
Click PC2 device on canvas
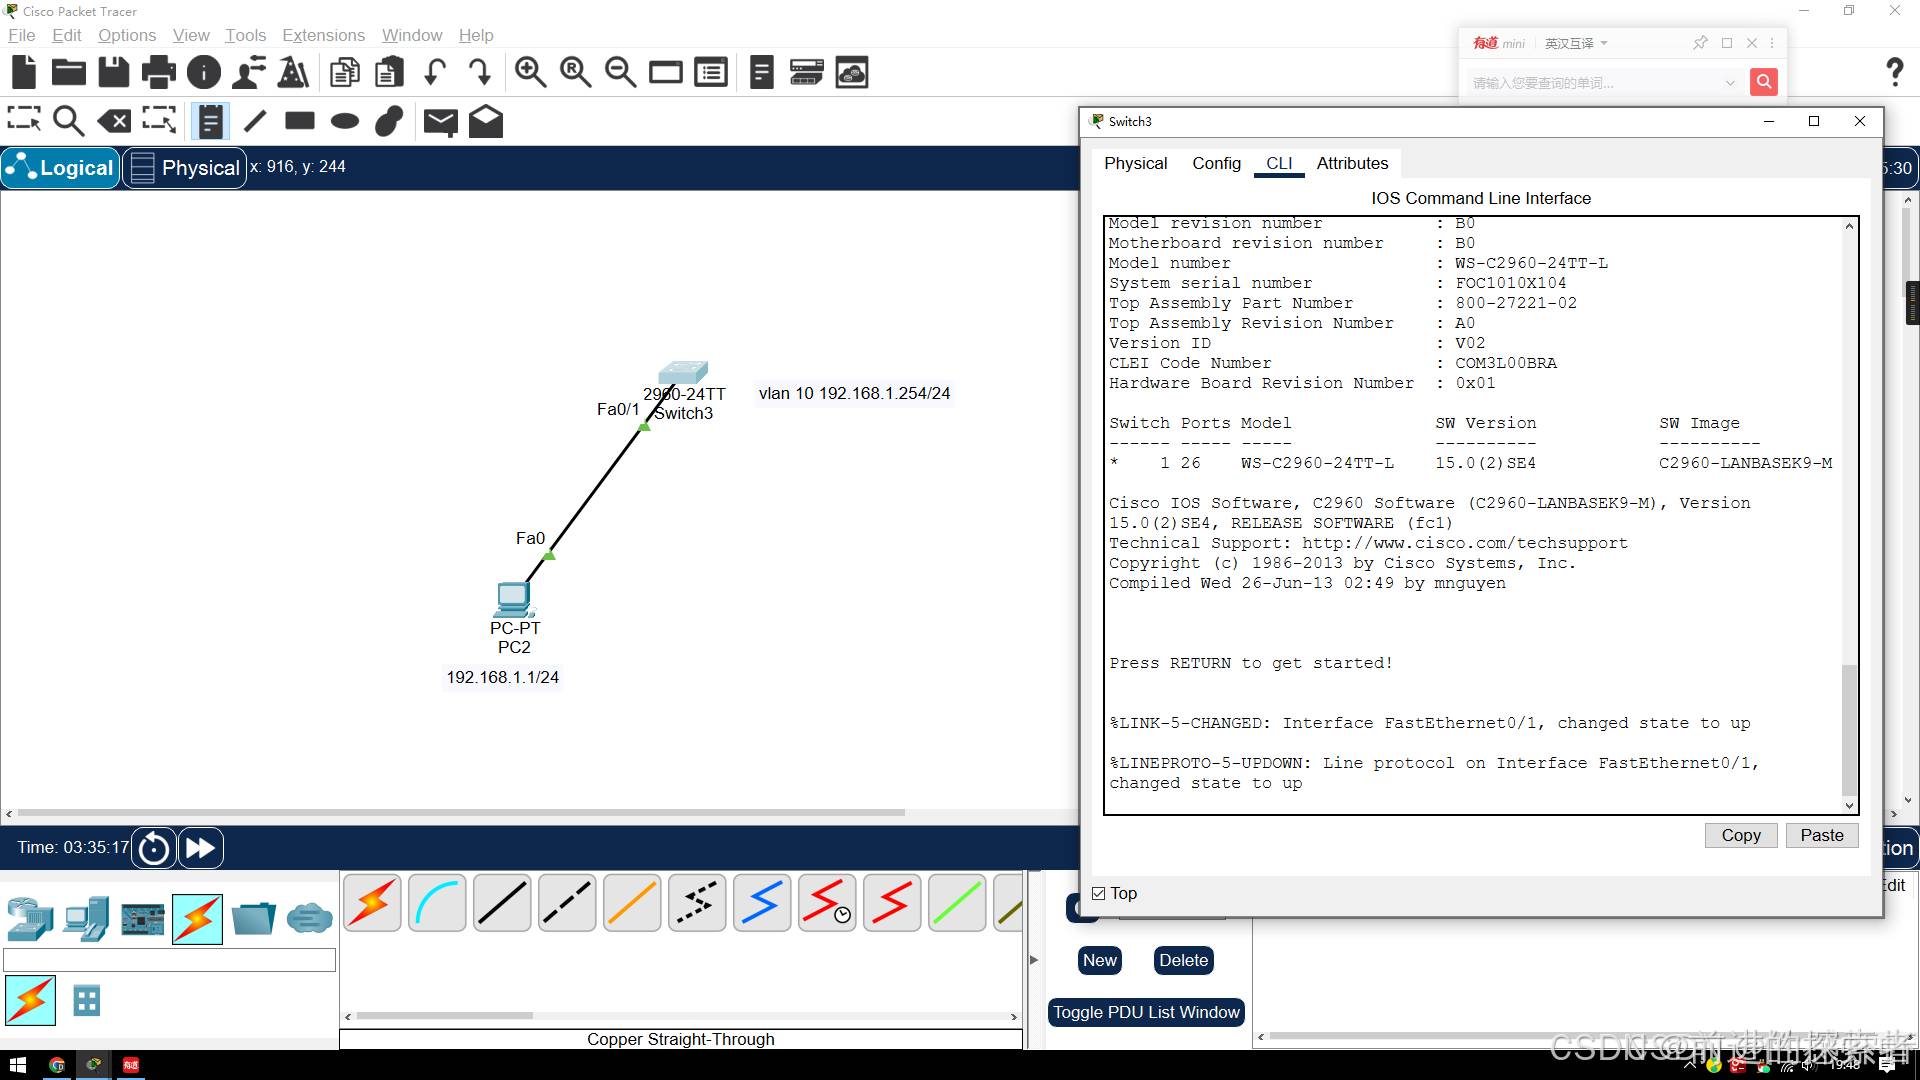(x=514, y=599)
